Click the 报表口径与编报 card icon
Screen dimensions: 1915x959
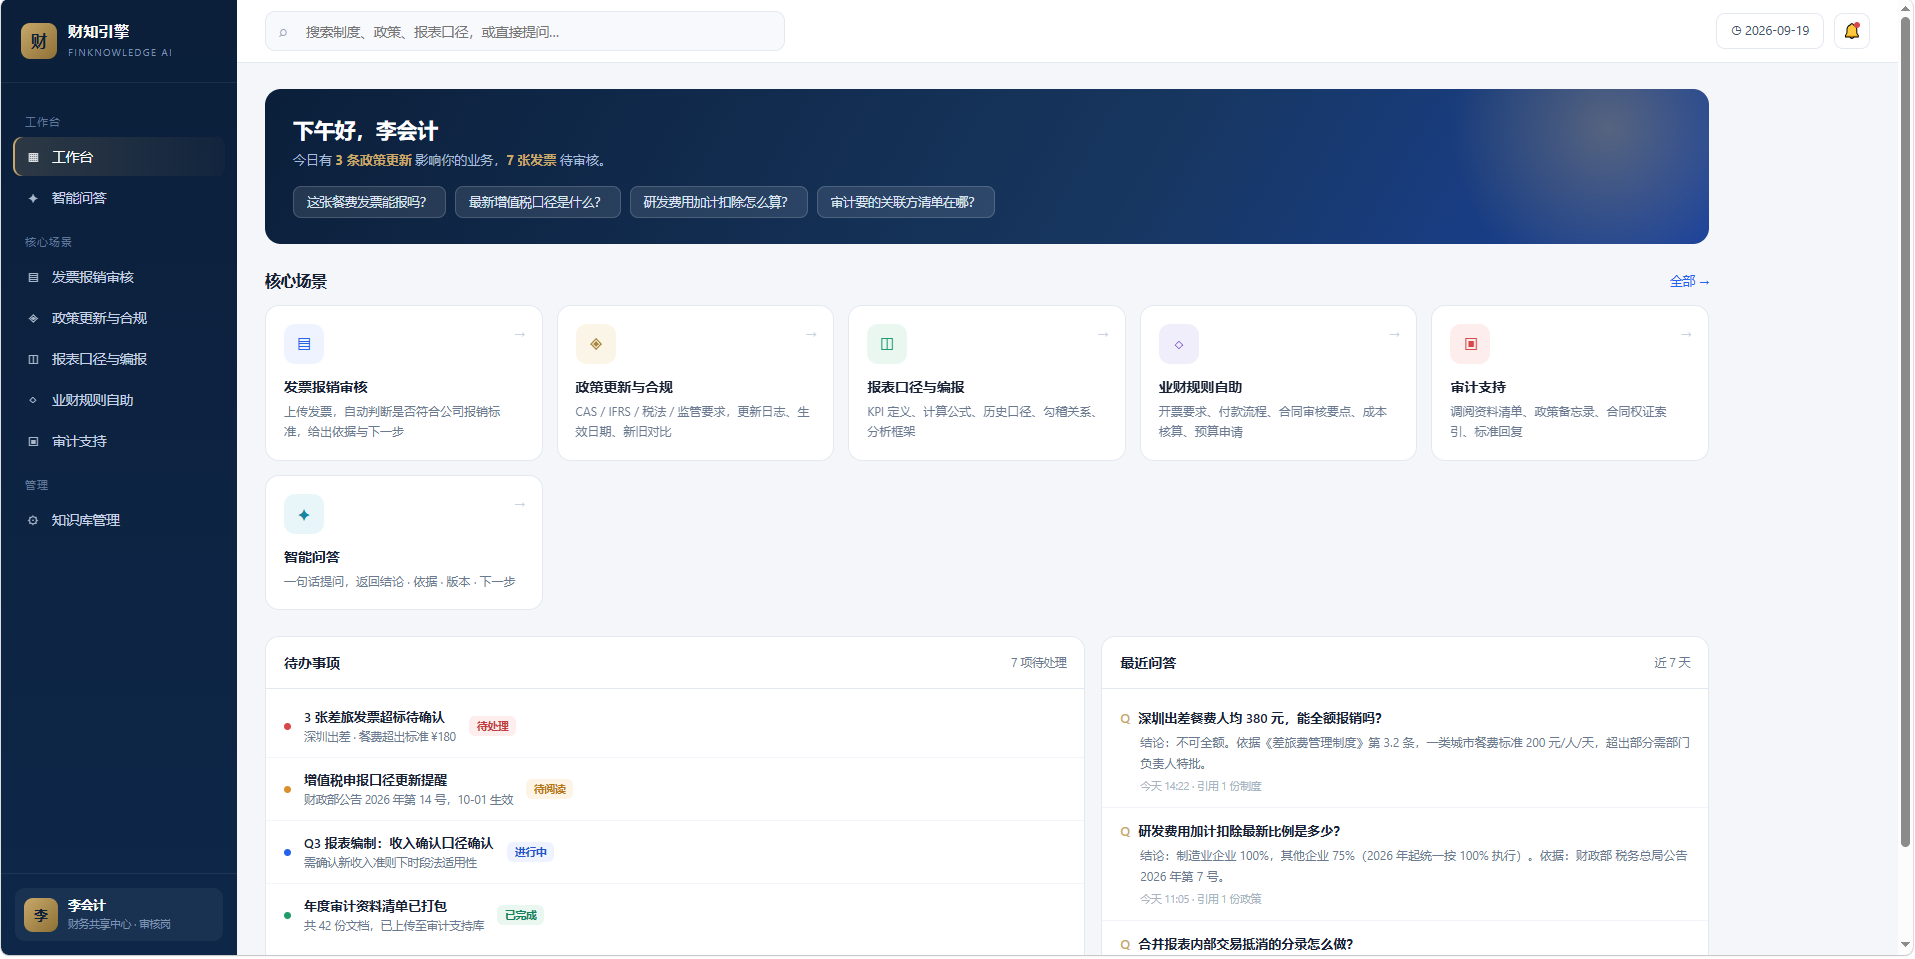click(887, 344)
